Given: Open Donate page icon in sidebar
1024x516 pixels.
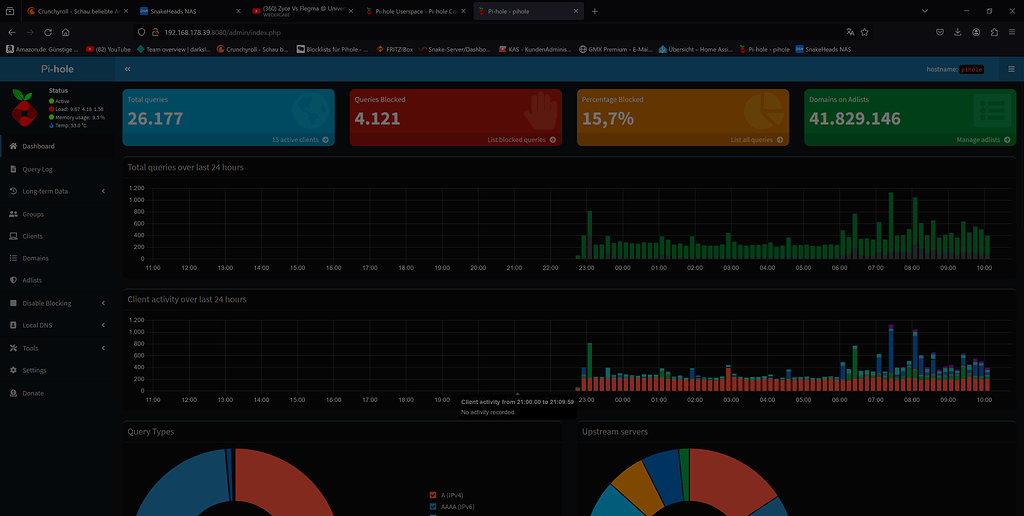Looking at the screenshot, I should 13,393.
